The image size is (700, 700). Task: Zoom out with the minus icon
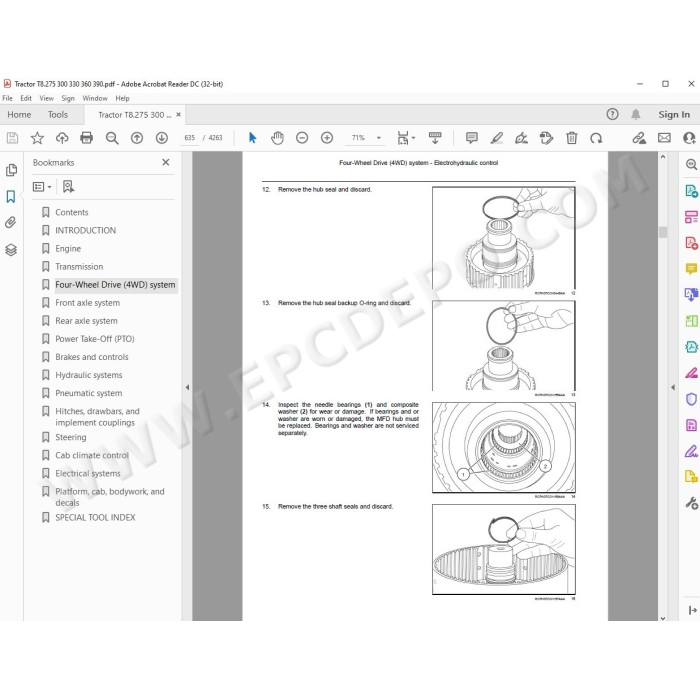coord(302,138)
